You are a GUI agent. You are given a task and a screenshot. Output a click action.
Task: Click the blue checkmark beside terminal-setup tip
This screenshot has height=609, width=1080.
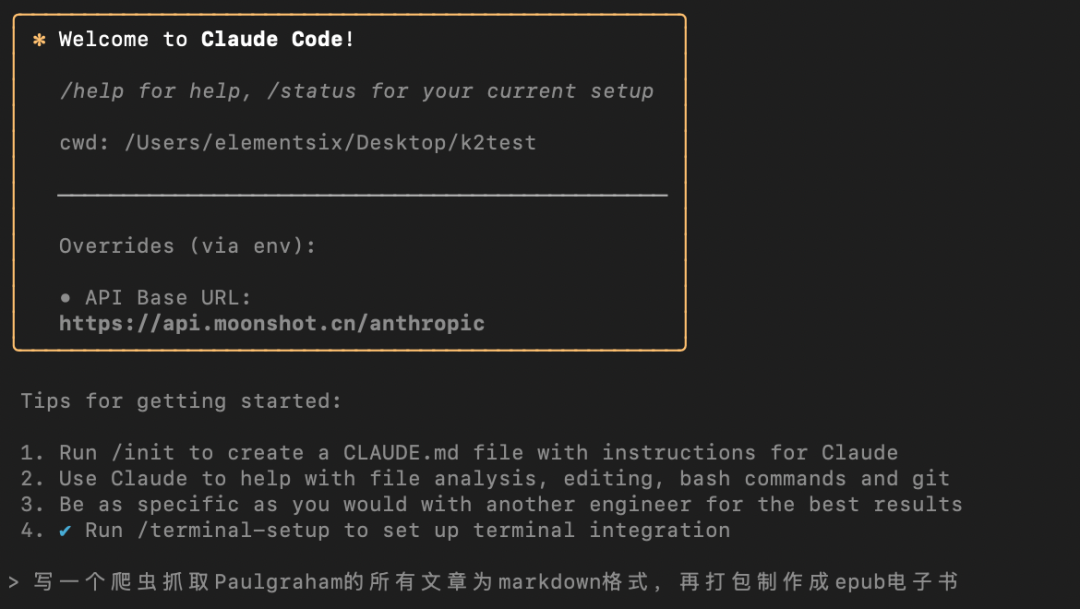(65, 530)
